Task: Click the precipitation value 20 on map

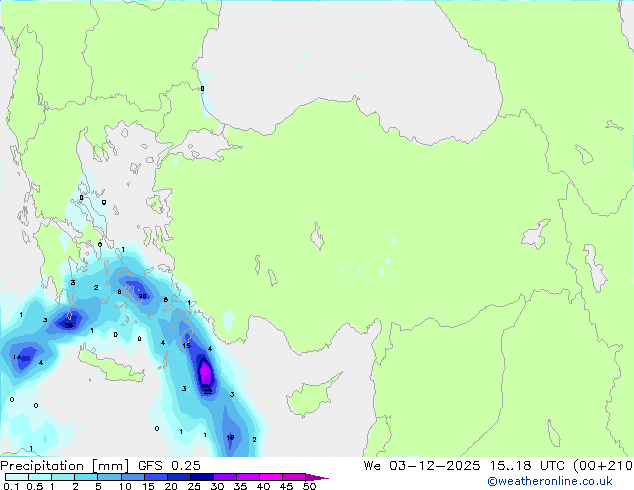Action: 142,296
